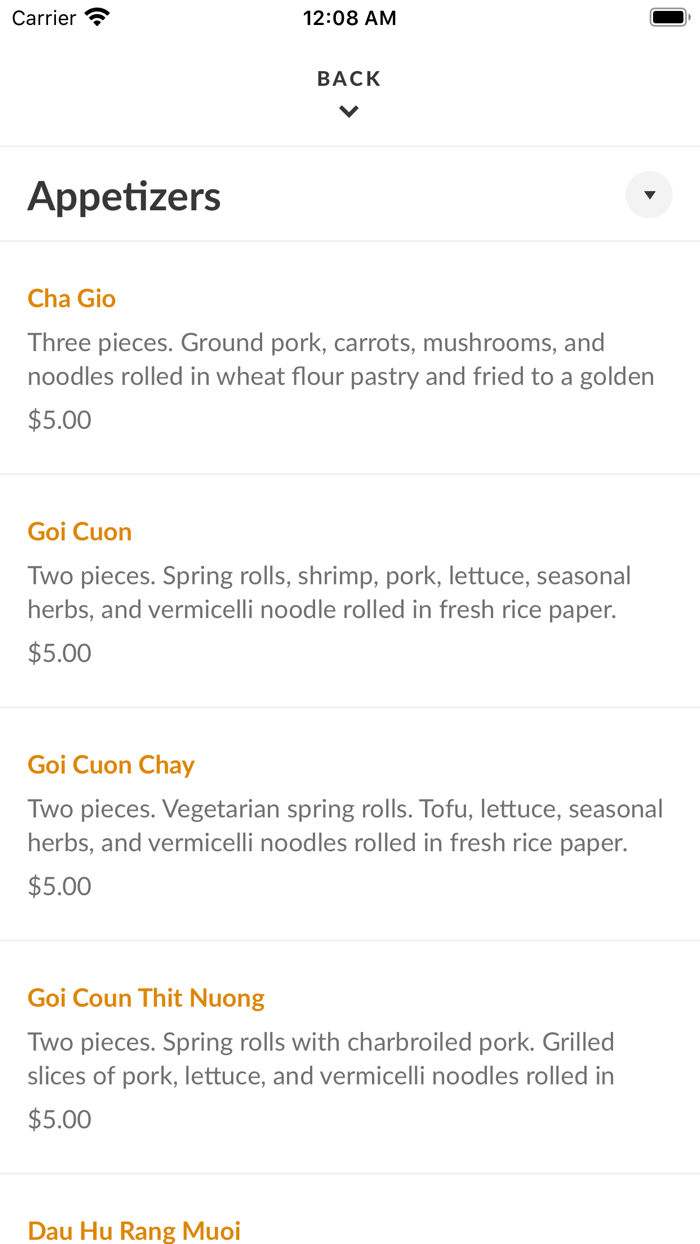The width and height of the screenshot is (700, 1244).
Task: Tap the $5.00 under Goi Coun Thit Nuong
Action: click(59, 1119)
